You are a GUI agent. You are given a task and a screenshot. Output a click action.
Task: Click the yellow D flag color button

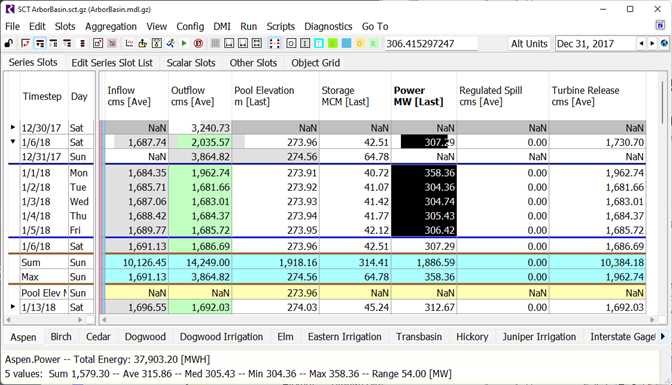[x=360, y=43]
